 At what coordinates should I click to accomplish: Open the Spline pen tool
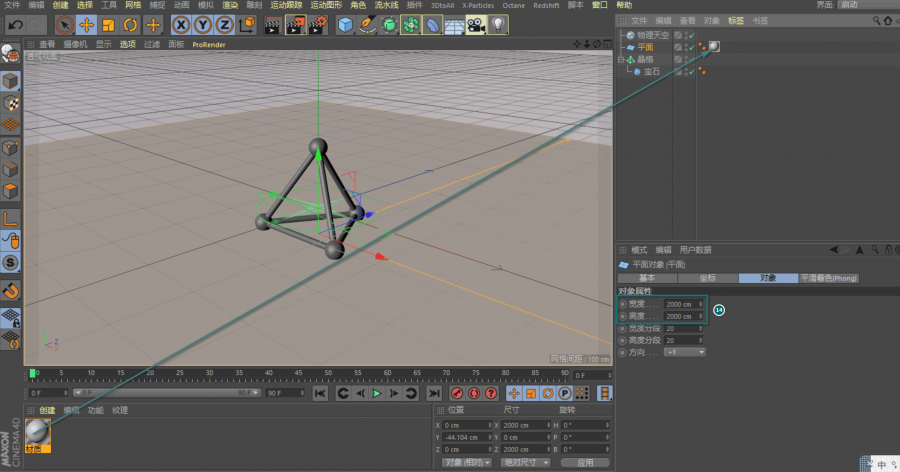tap(367, 24)
